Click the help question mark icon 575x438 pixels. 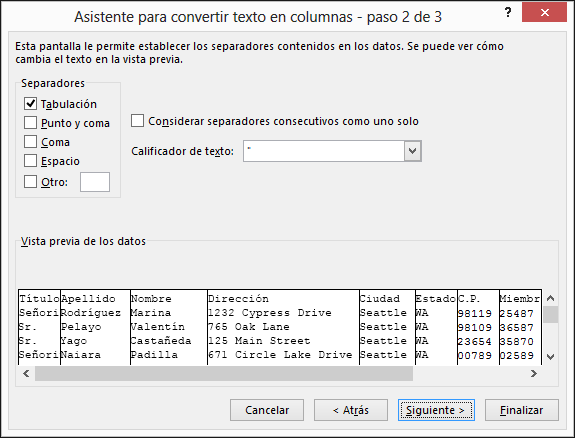508,12
